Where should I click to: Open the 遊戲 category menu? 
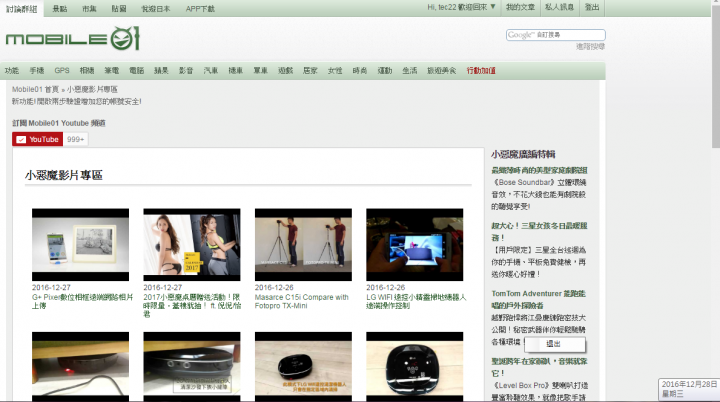coord(285,70)
